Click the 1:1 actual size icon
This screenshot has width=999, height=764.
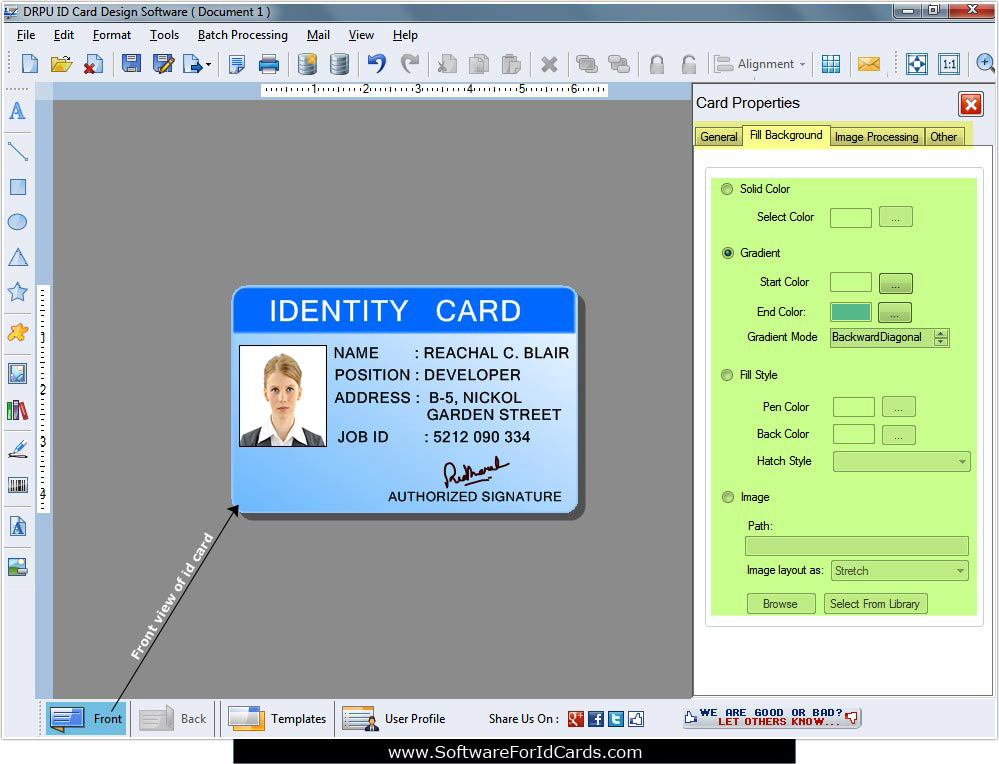click(949, 64)
